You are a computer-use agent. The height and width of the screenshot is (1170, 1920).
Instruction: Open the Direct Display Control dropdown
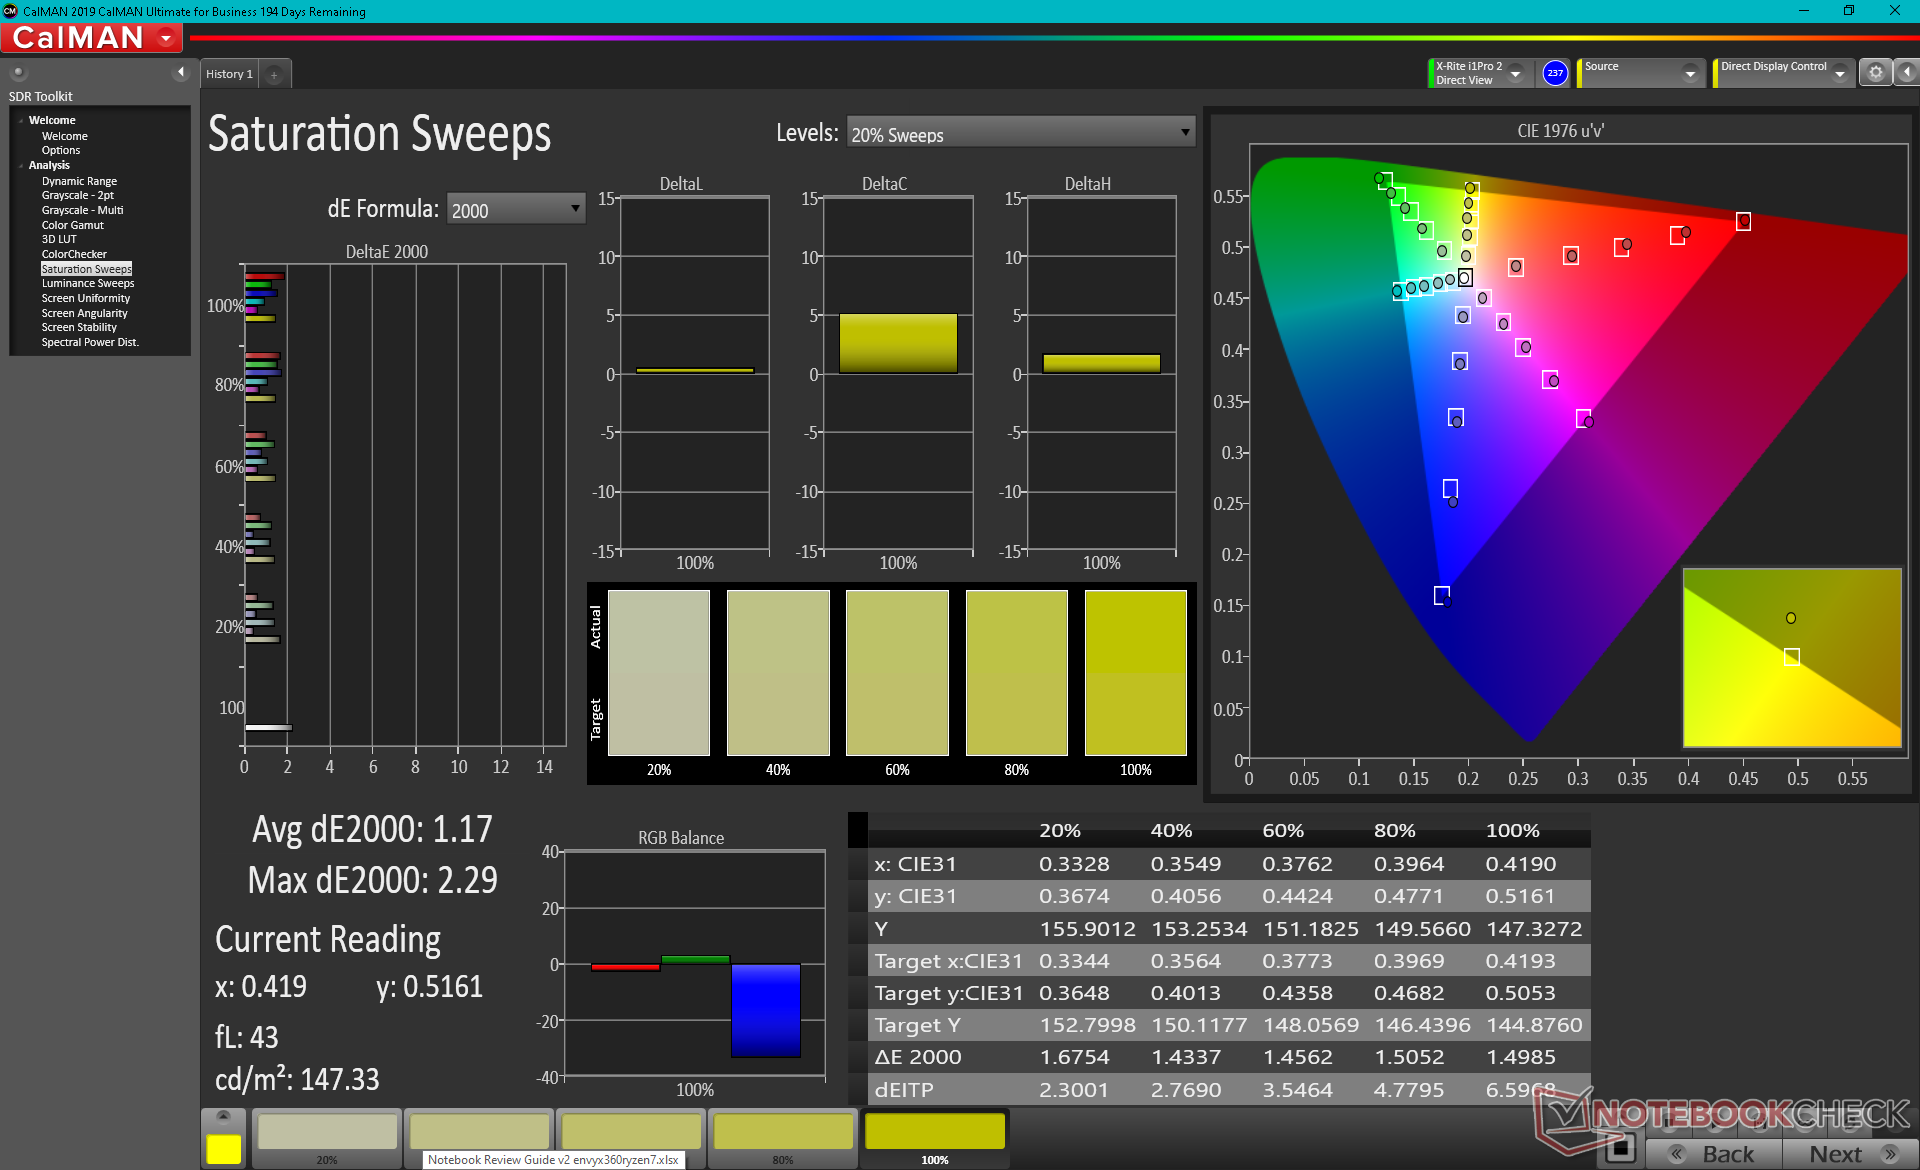pyautogui.click(x=1839, y=74)
